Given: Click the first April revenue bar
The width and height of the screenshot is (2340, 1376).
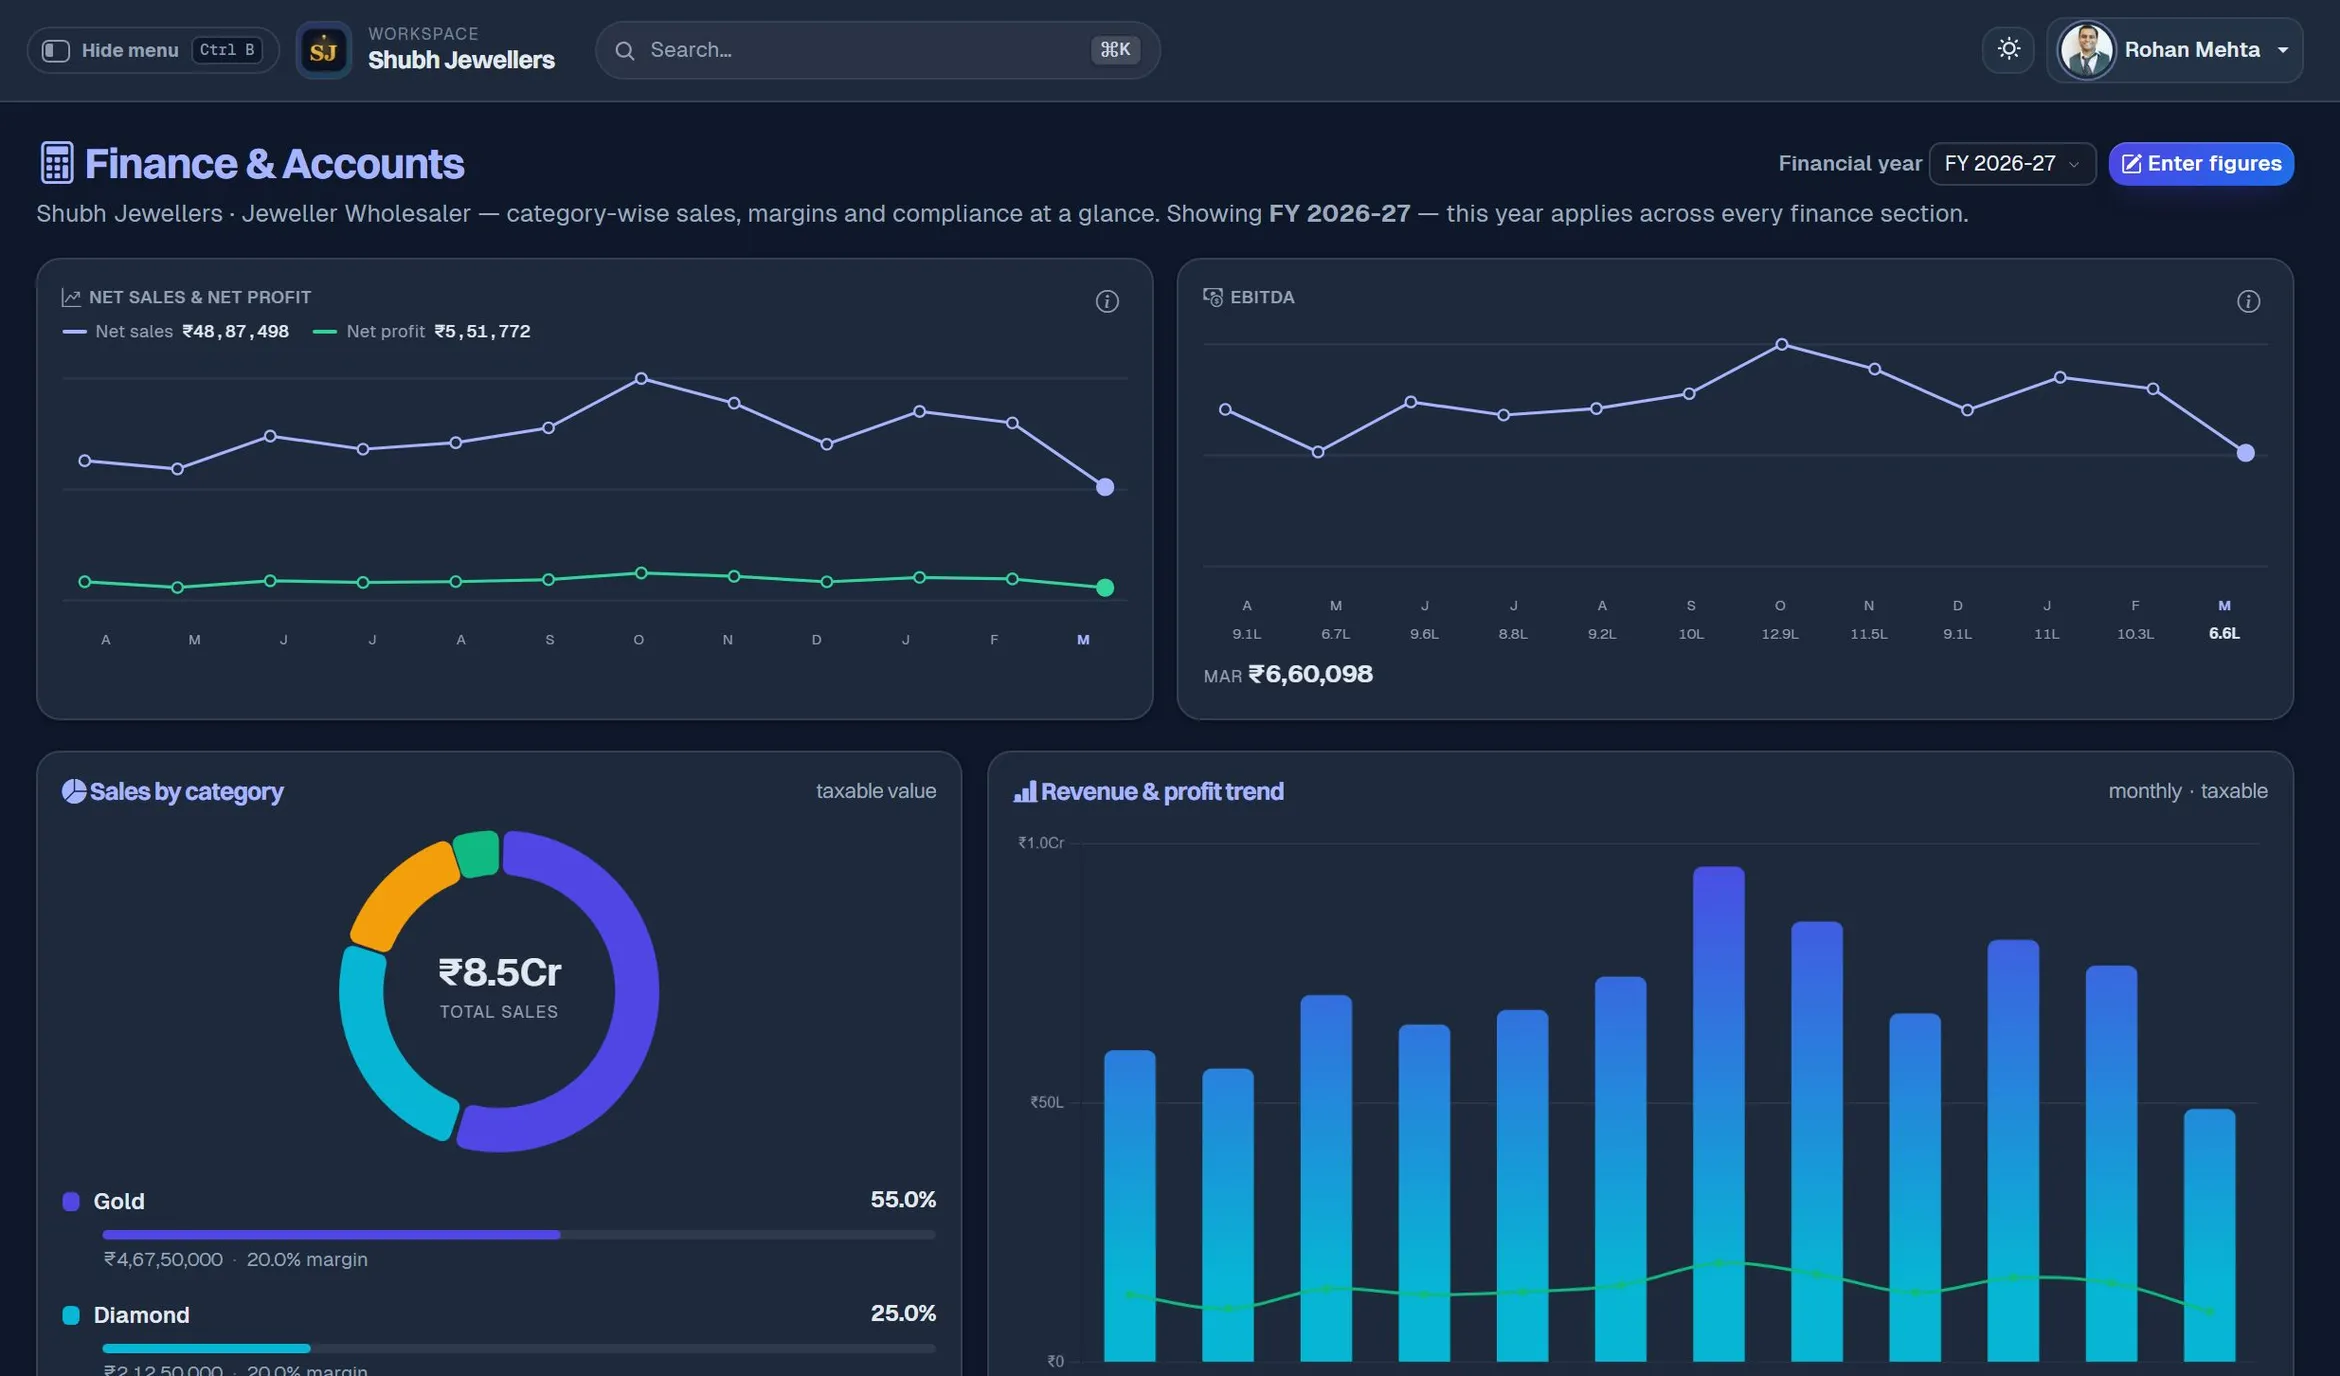Looking at the screenshot, I should [x=1129, y=1205].
